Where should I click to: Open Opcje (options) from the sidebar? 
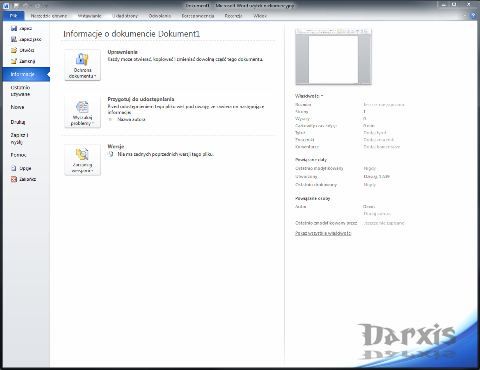21,168
